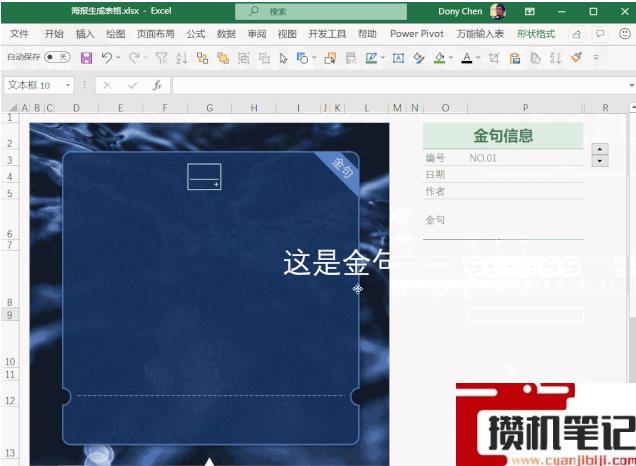Expand the formula bar chevron

click(x=632, y=85)
